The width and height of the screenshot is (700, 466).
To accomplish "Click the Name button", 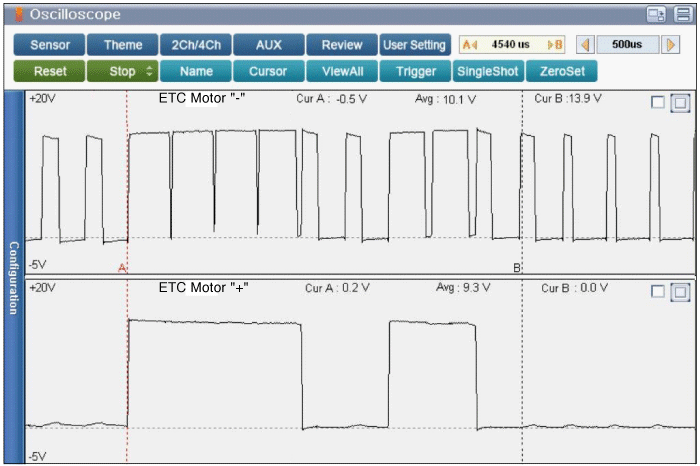I will (x=196, y=71).
